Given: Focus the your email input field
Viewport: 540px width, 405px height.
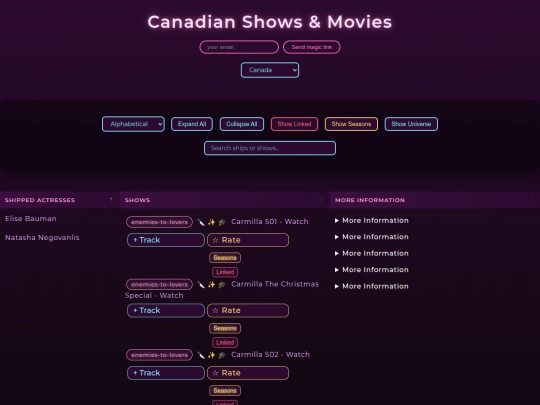Looking at the screenshot, I should [x=239, y=47].
